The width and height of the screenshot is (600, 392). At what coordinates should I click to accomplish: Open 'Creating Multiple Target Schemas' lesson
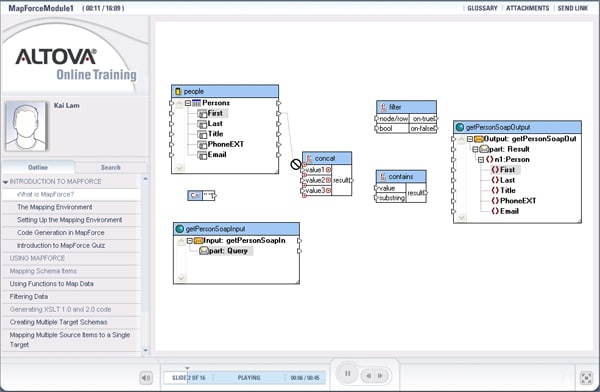pos(71,322)
